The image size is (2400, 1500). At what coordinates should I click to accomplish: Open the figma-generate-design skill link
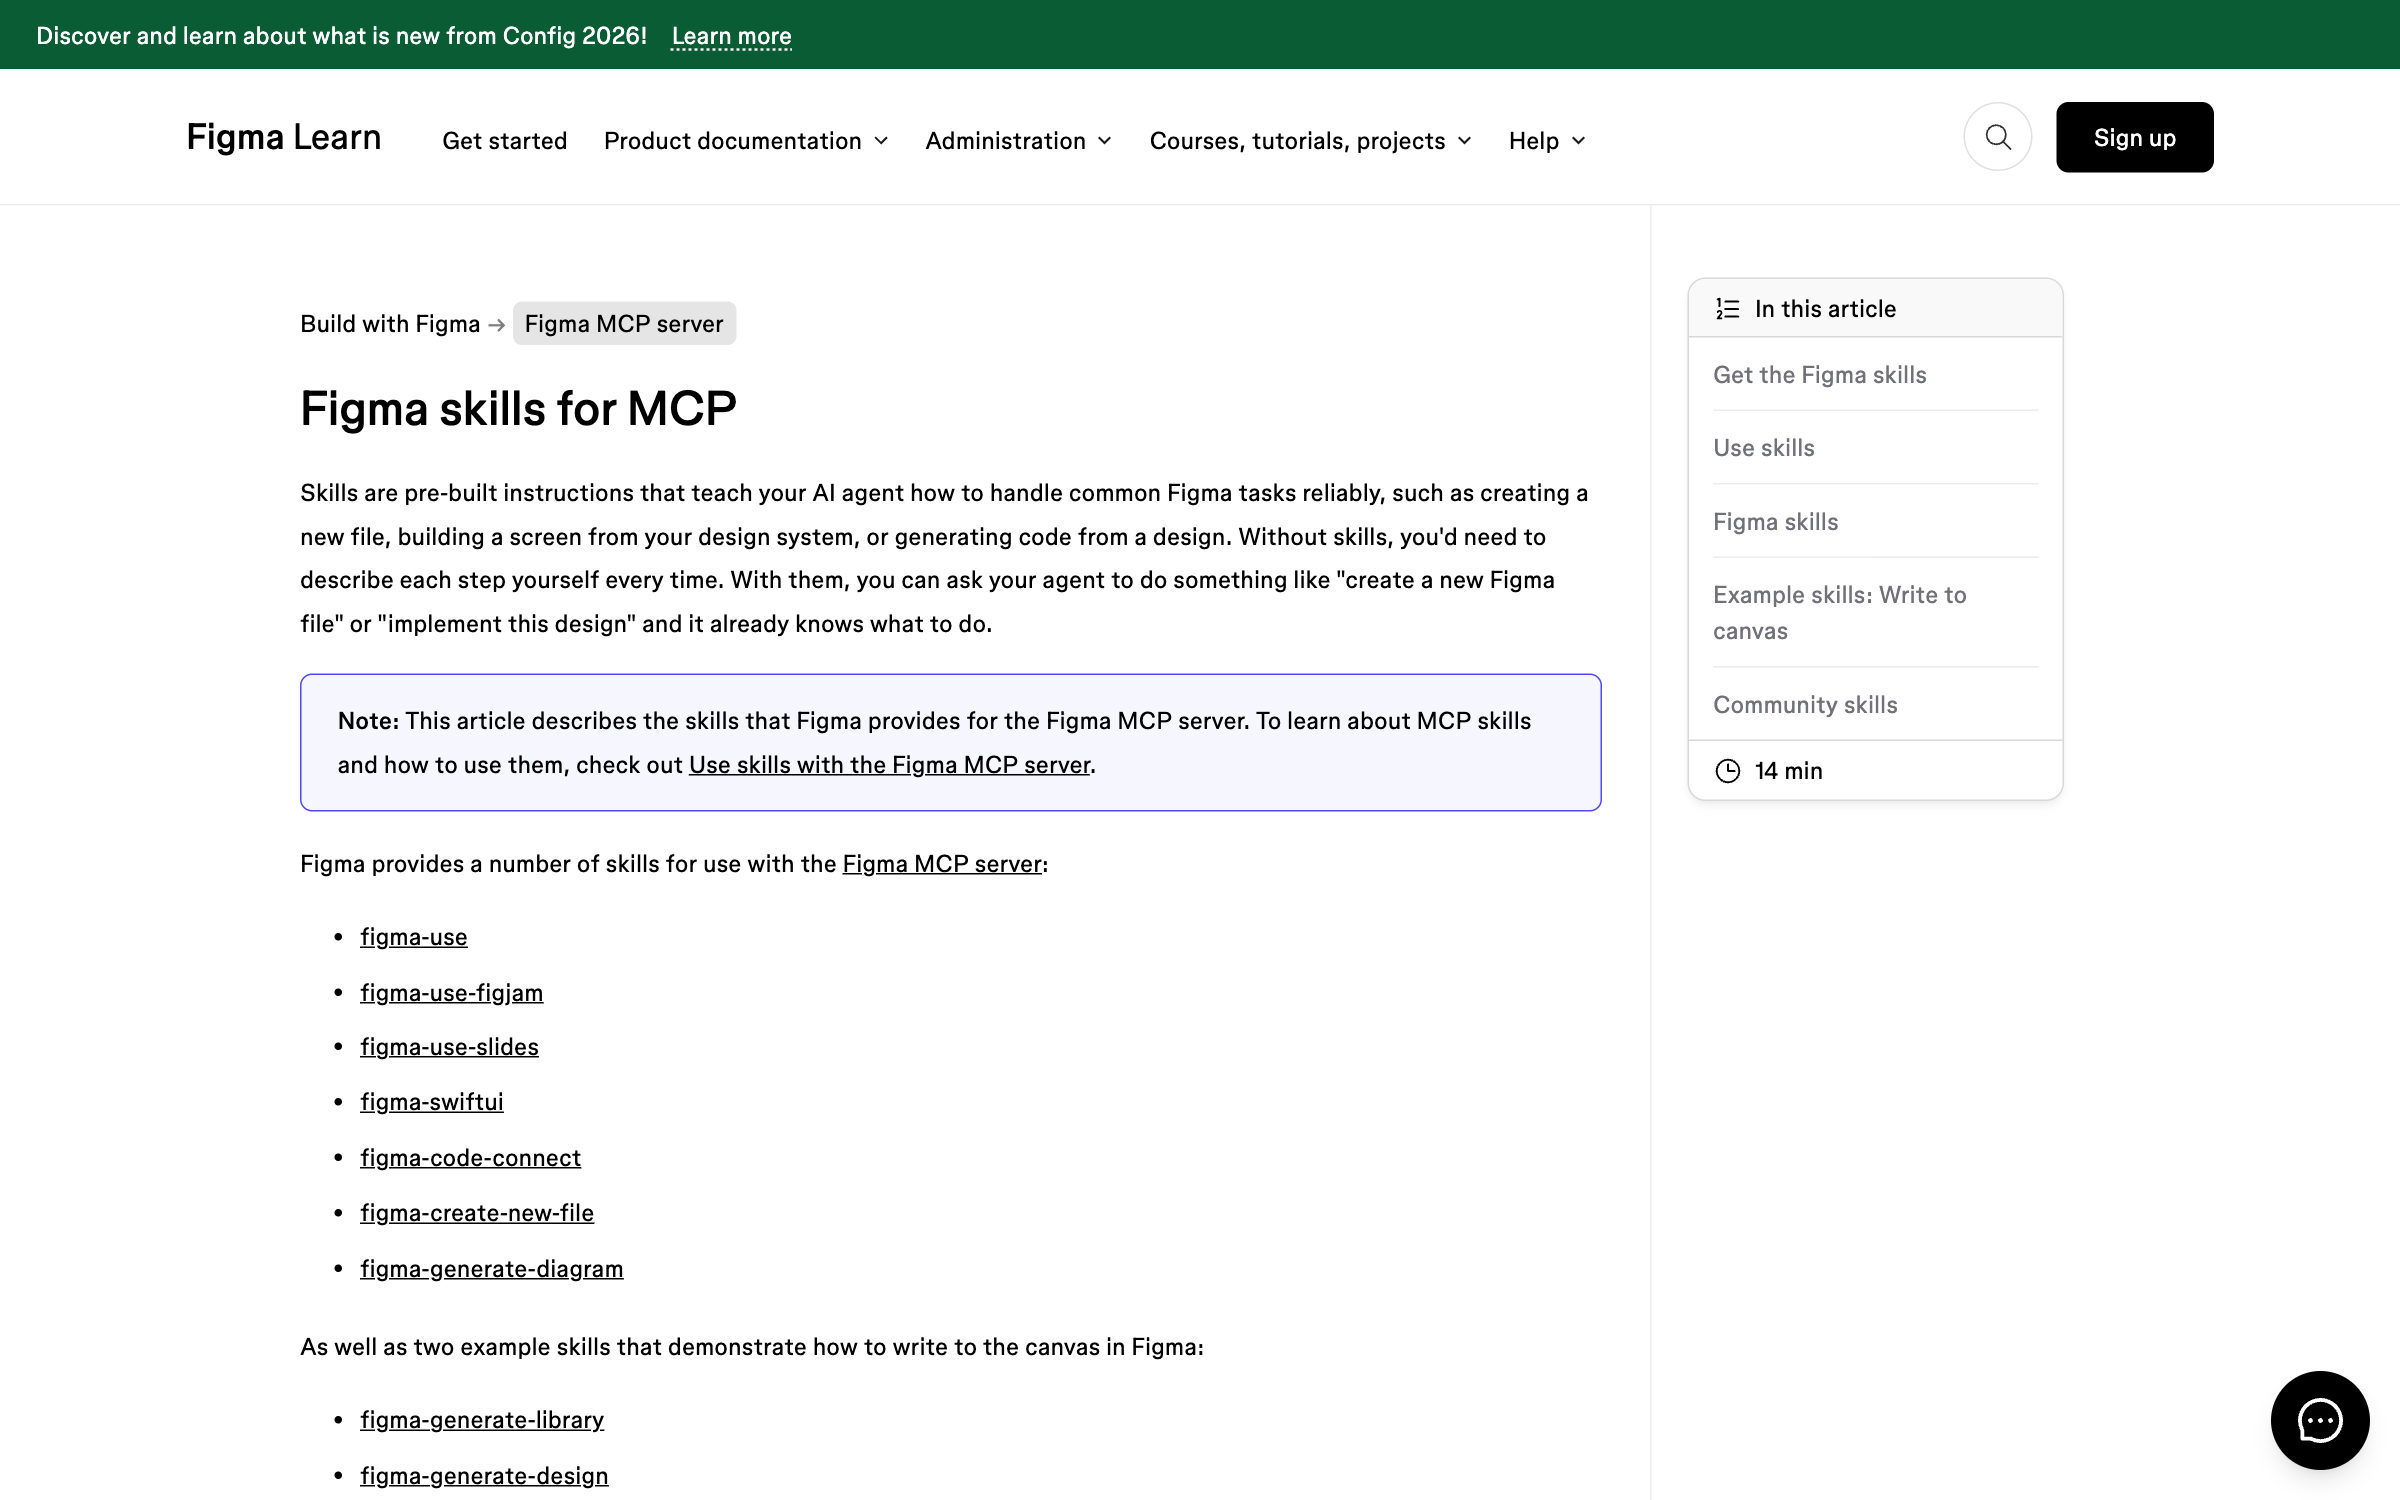point(484,1476)
